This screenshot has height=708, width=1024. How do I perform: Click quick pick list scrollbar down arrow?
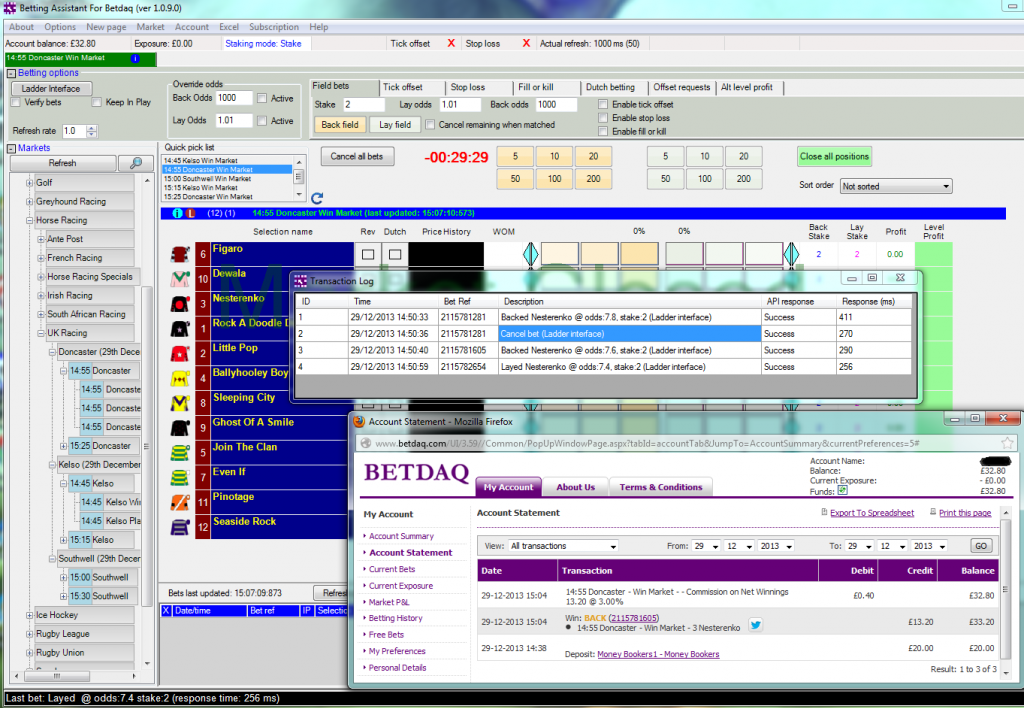coord(298,195)
